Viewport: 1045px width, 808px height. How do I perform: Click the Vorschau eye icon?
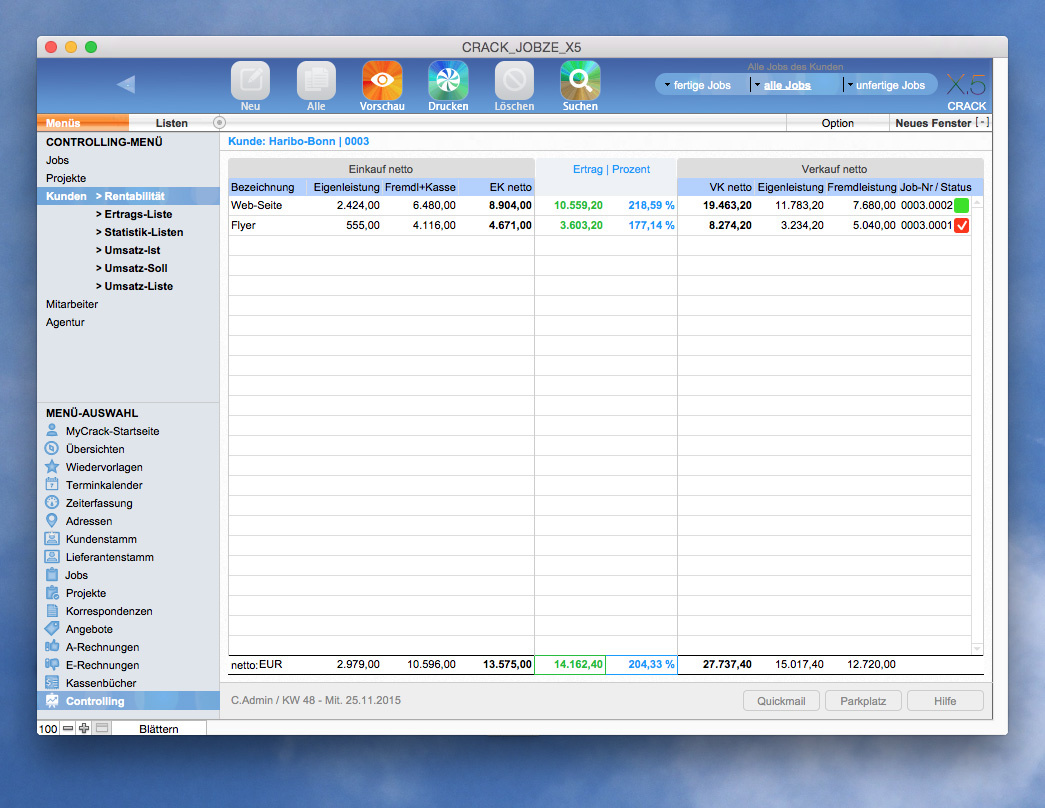click(382, 80)
